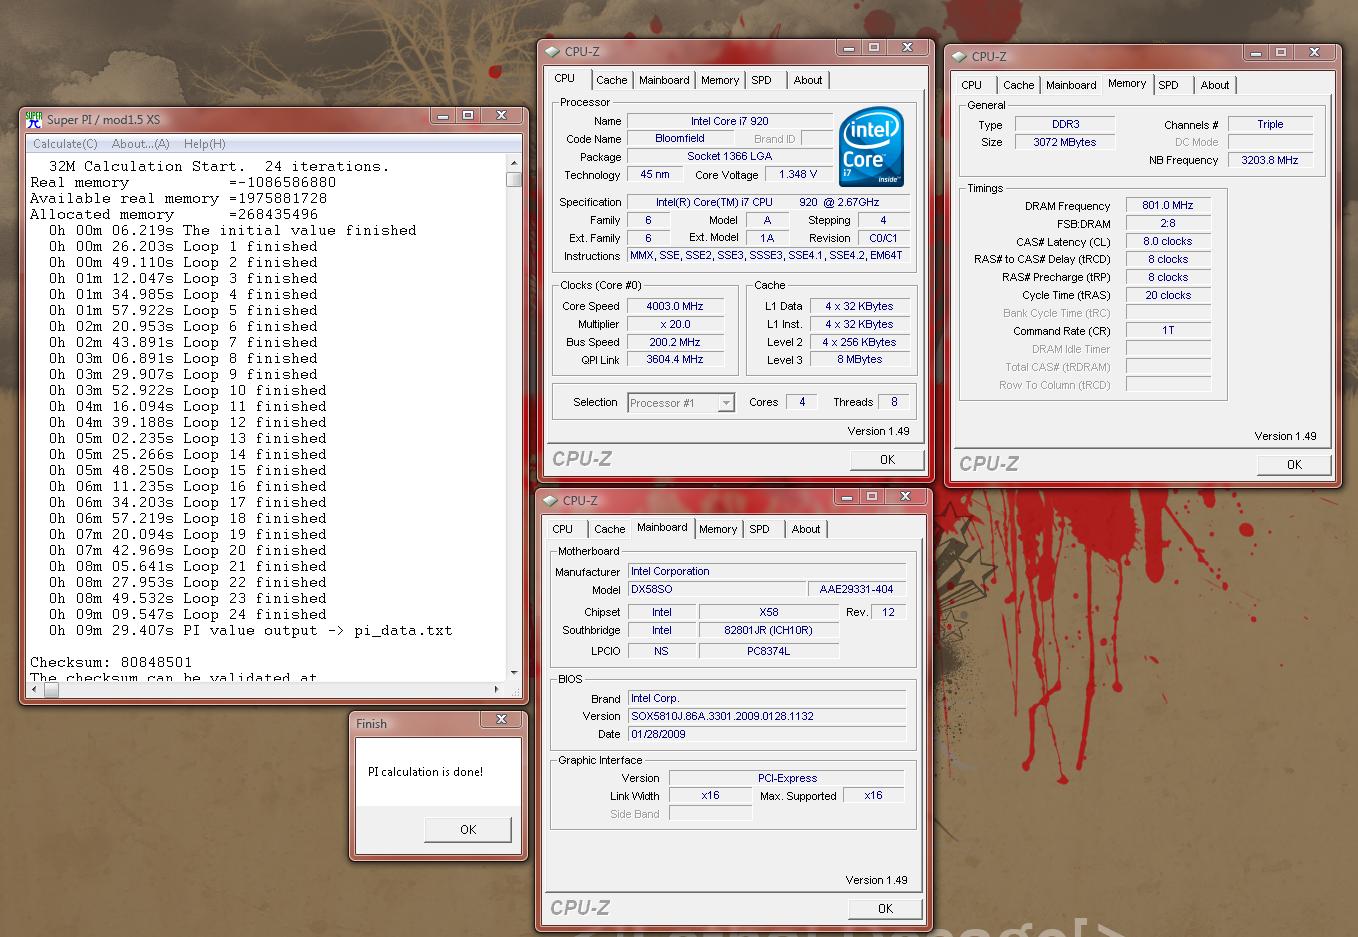Open CPU tab in CPU-Z Mainboard window
Image resolution: width=1358 pixels, height=937 pixels.
[x=563, y=529]
